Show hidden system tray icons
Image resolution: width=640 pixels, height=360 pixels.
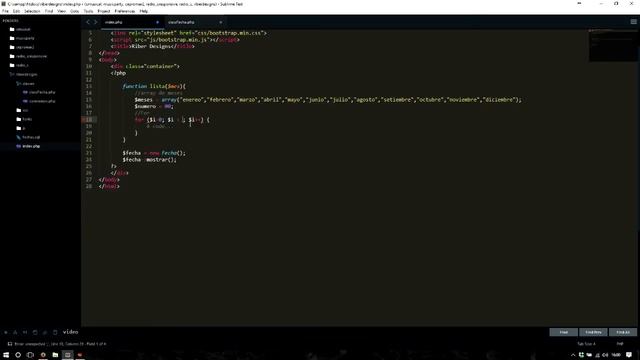[x=573, y=355]
